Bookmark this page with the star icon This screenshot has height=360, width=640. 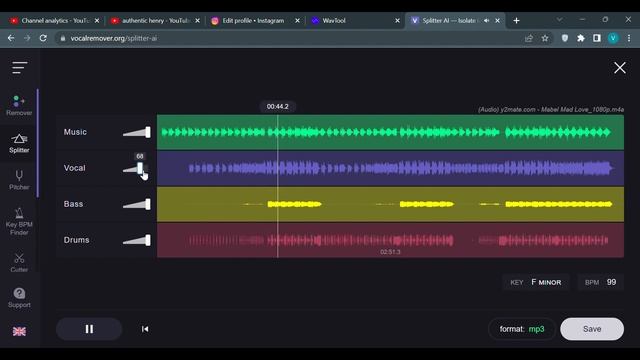coord(545,38)
